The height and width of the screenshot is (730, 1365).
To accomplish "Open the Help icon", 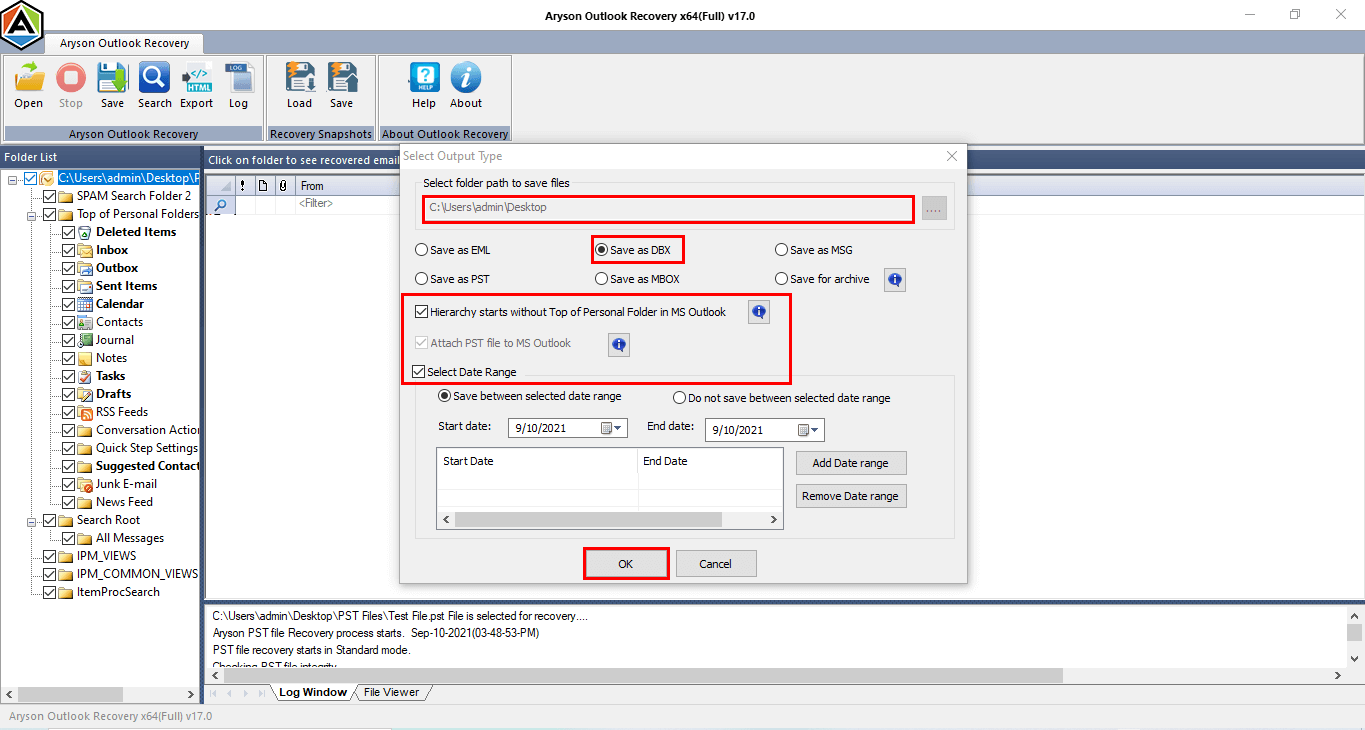I will 424,78.
